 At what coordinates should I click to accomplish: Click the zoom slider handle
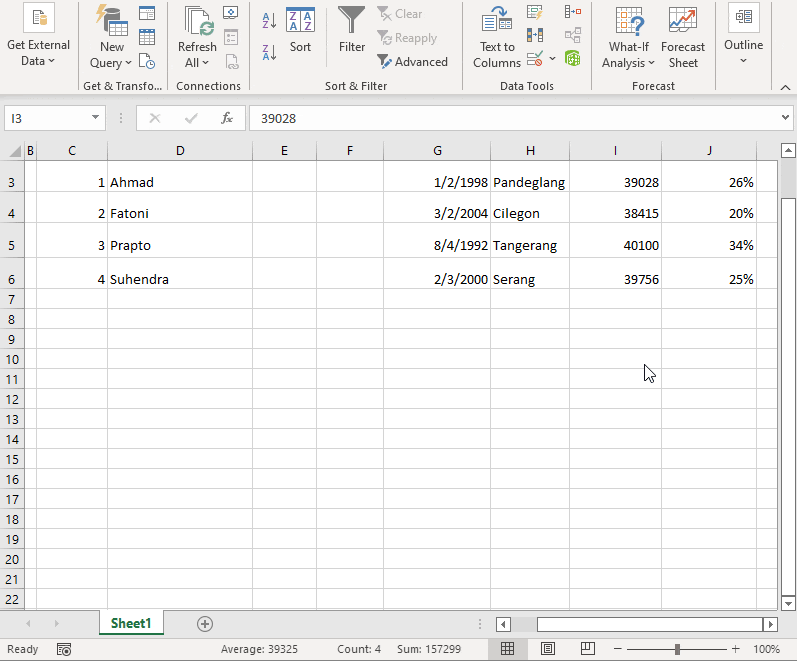(x=677, y=649)
